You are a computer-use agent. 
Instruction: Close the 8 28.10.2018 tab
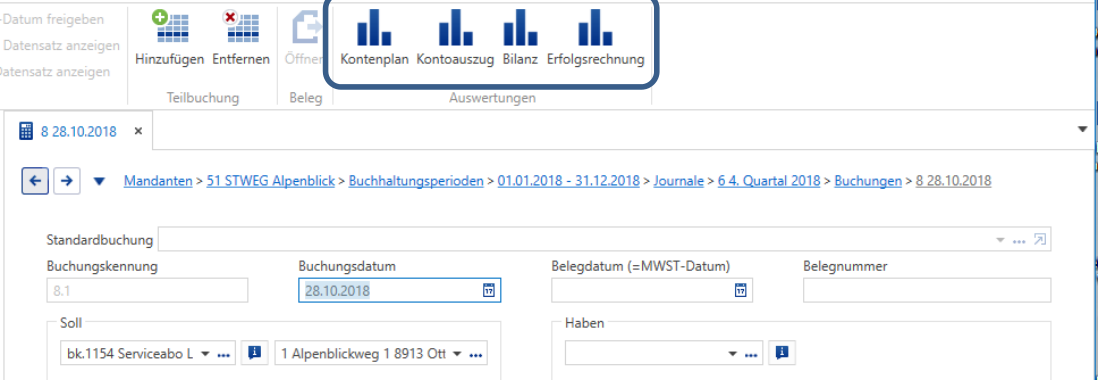click(x=139, y=132)
